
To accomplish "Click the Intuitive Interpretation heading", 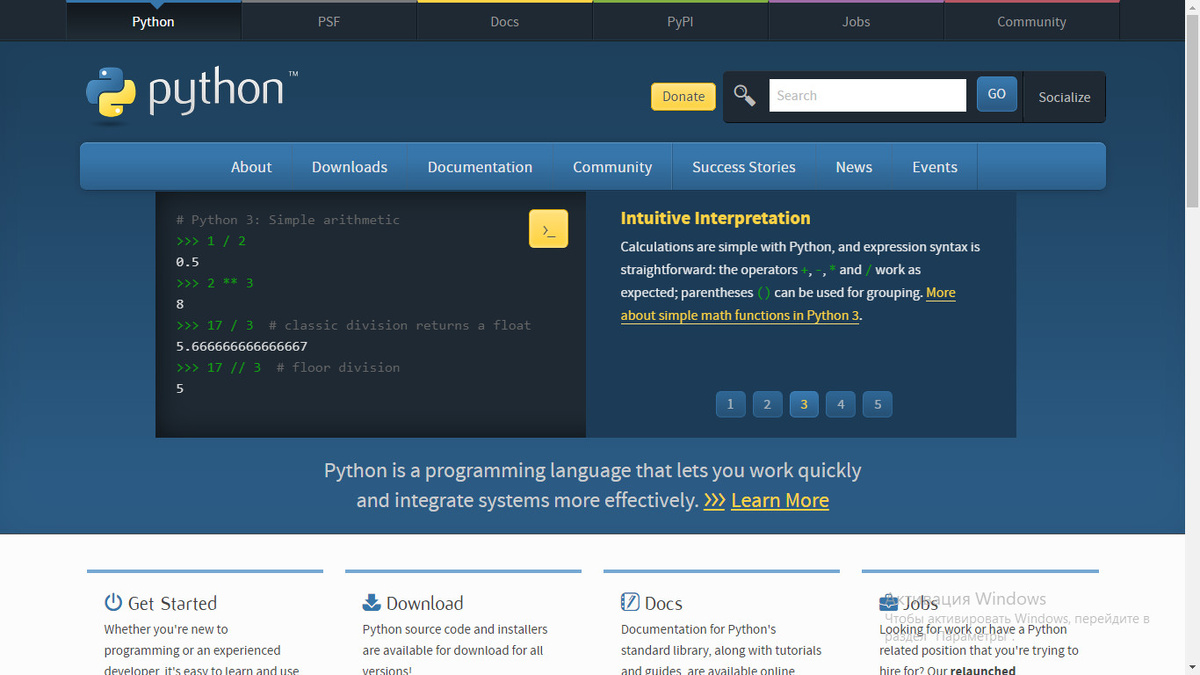I will [x=715, y=218].
